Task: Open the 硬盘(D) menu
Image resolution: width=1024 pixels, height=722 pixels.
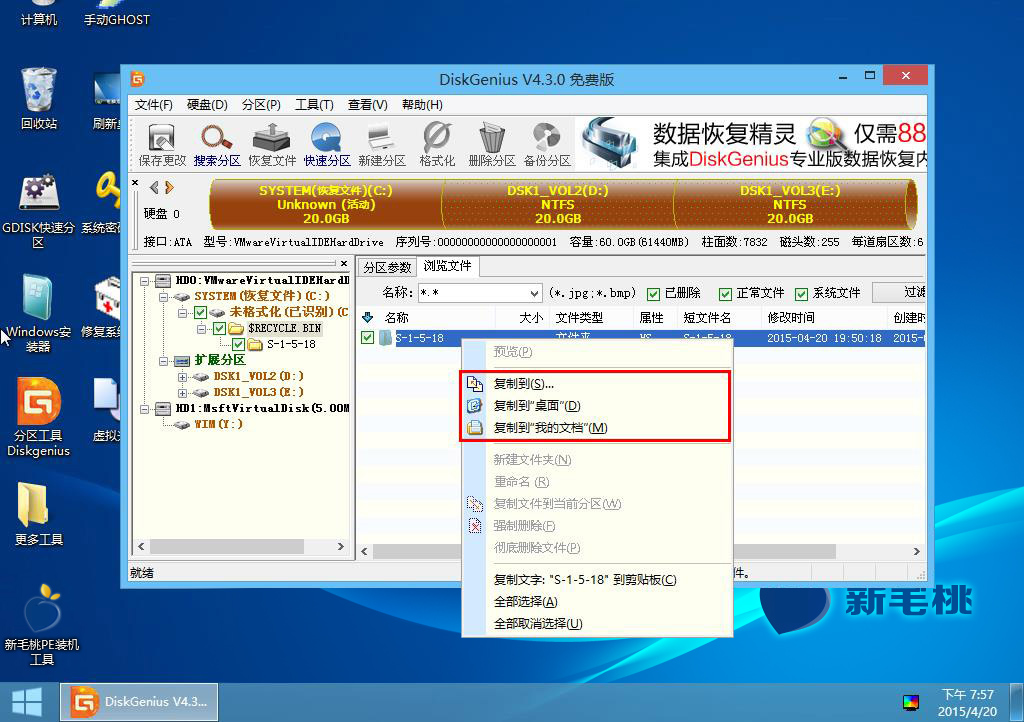Action: (207, 105)
